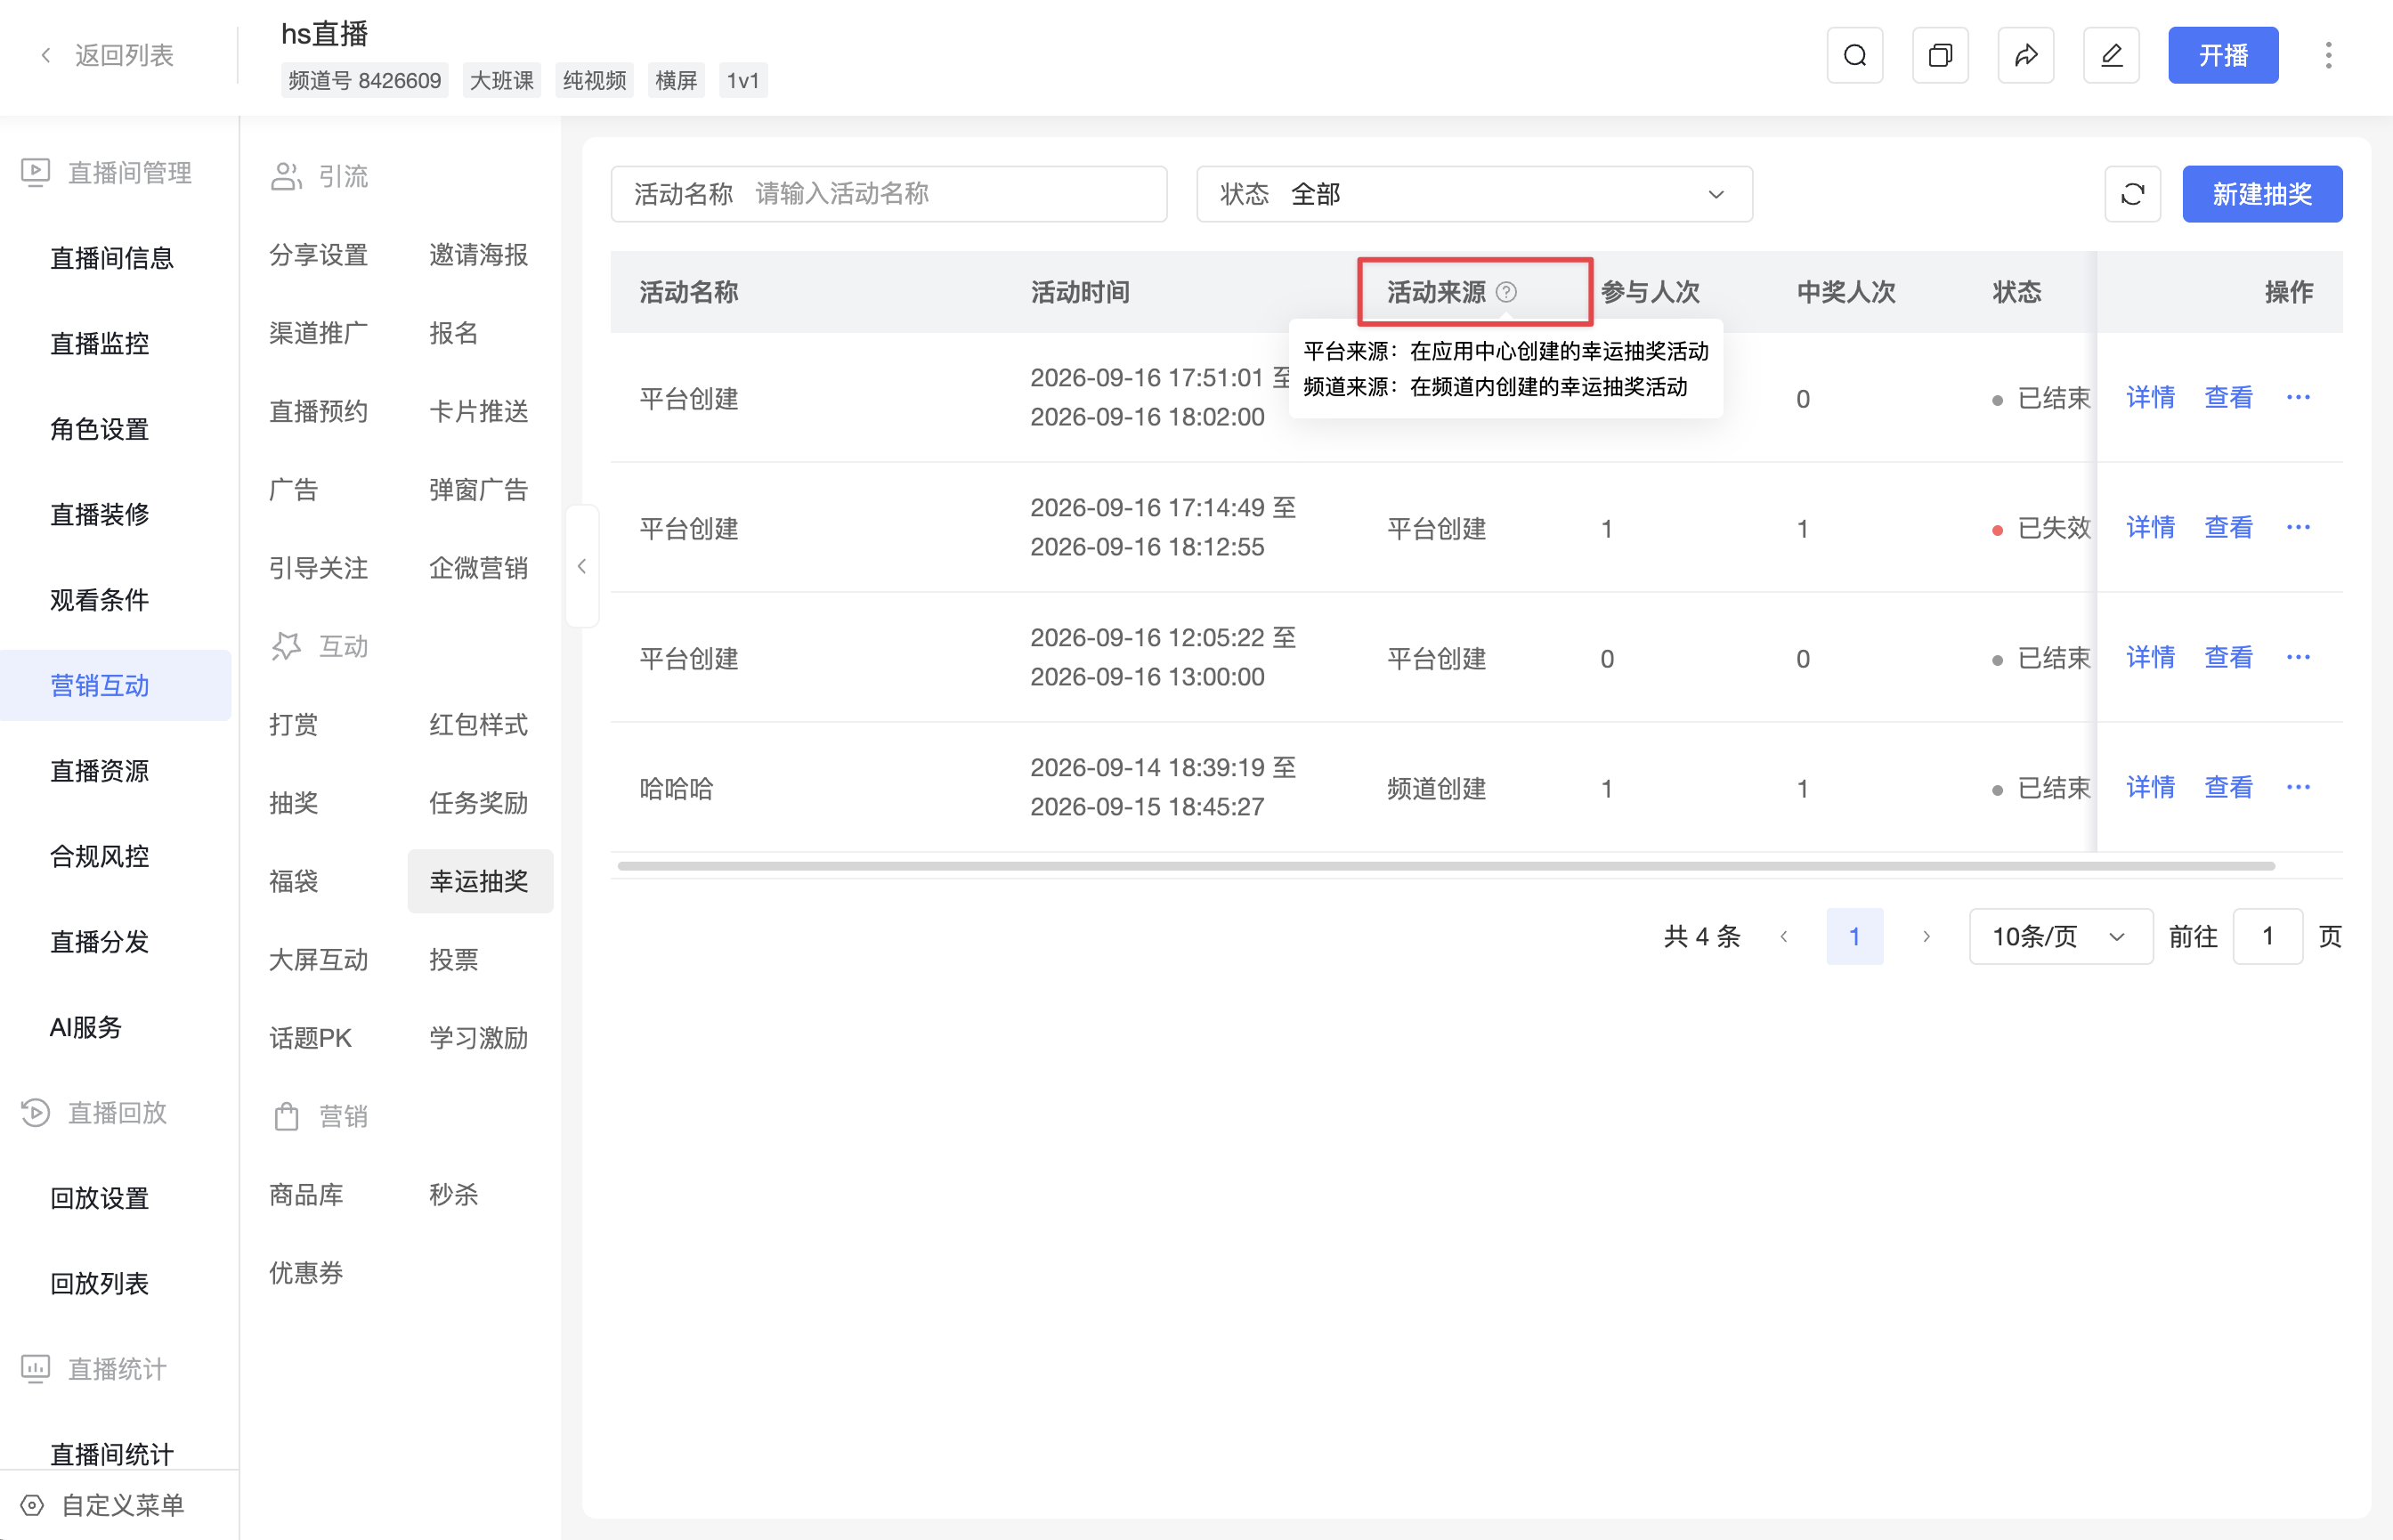
Task: Open 直播监控 menu item
Action: pos(100,344)
